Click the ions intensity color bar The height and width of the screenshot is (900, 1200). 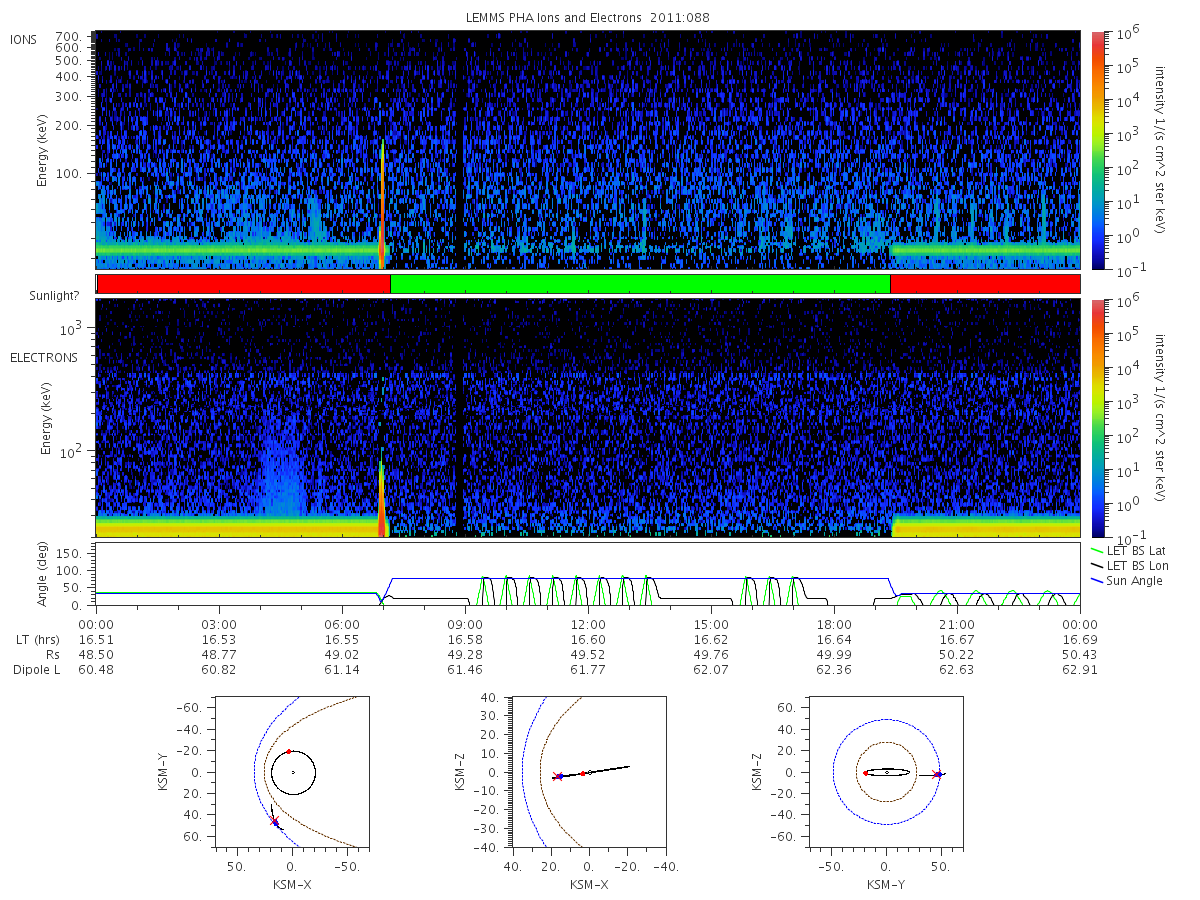(x=1098, y=150)
